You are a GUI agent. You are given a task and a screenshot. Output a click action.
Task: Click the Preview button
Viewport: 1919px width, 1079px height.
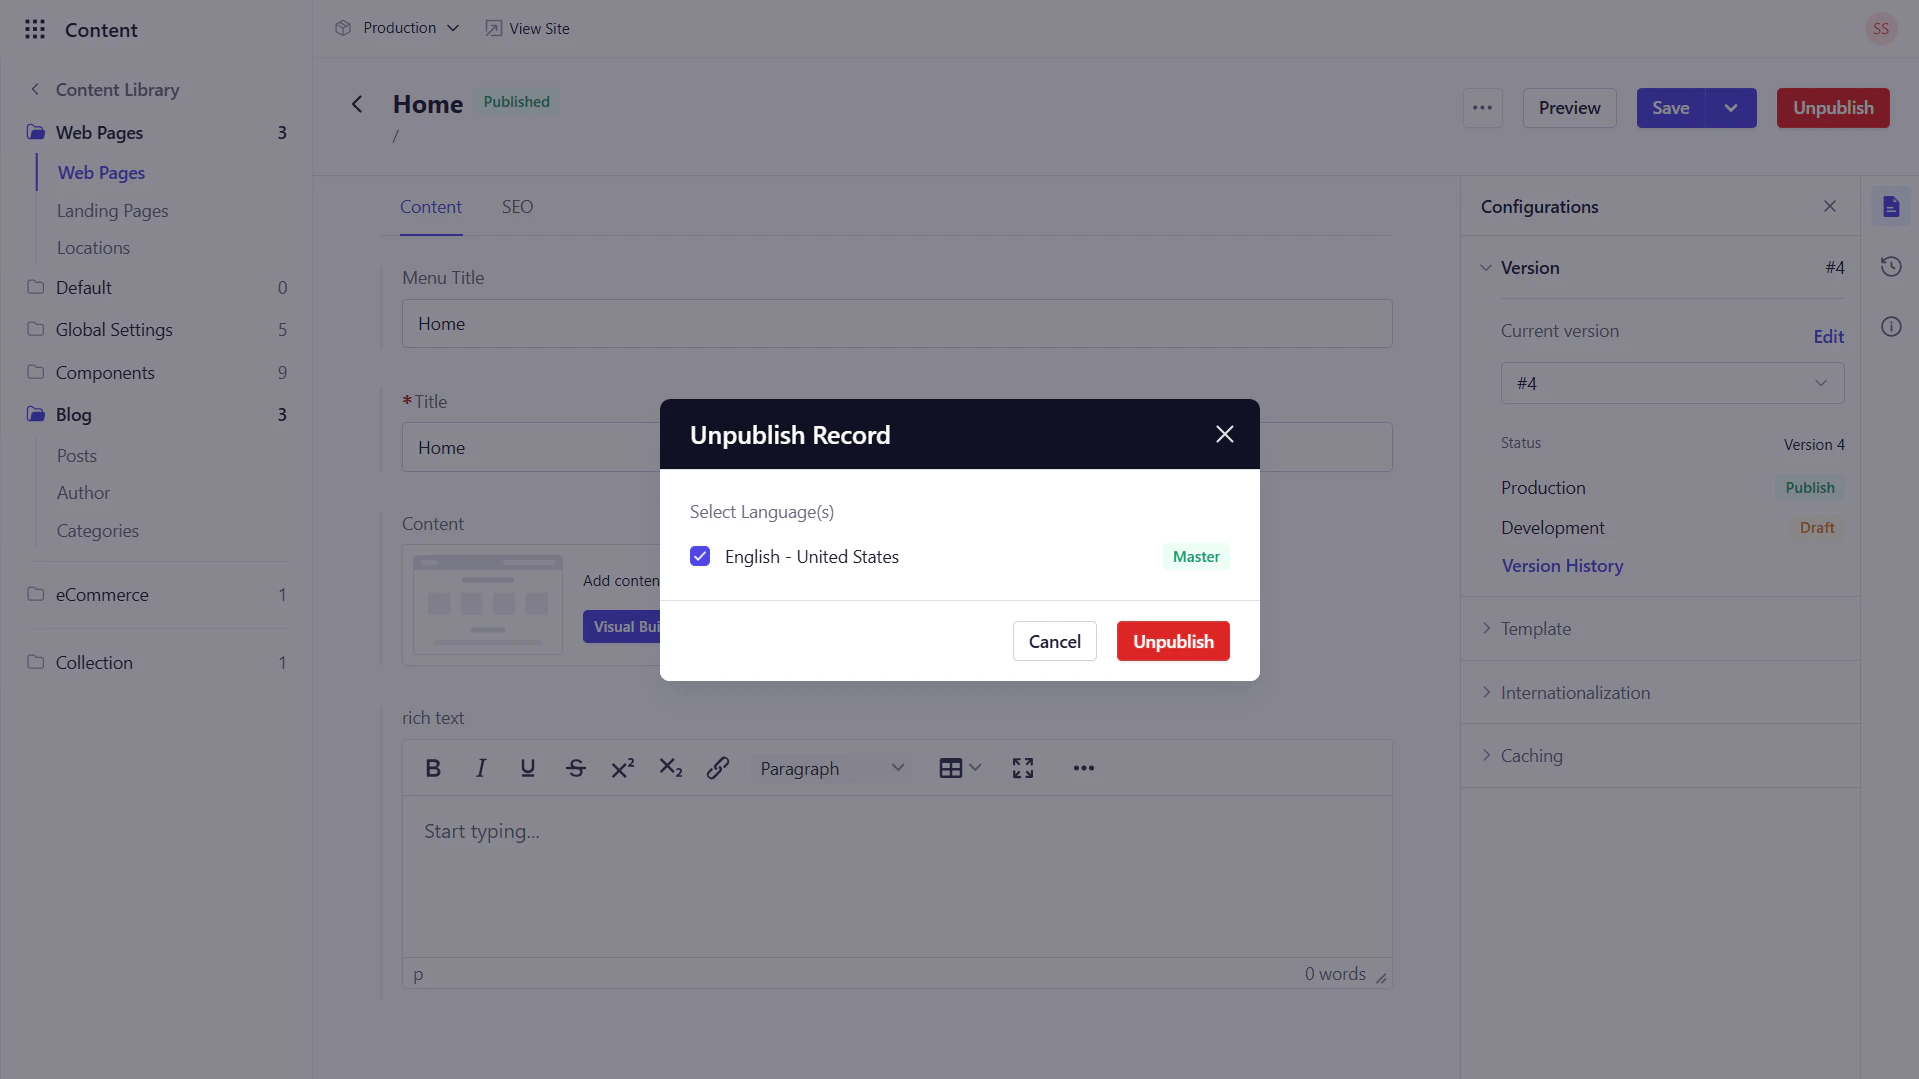(x=1569, y=108)
